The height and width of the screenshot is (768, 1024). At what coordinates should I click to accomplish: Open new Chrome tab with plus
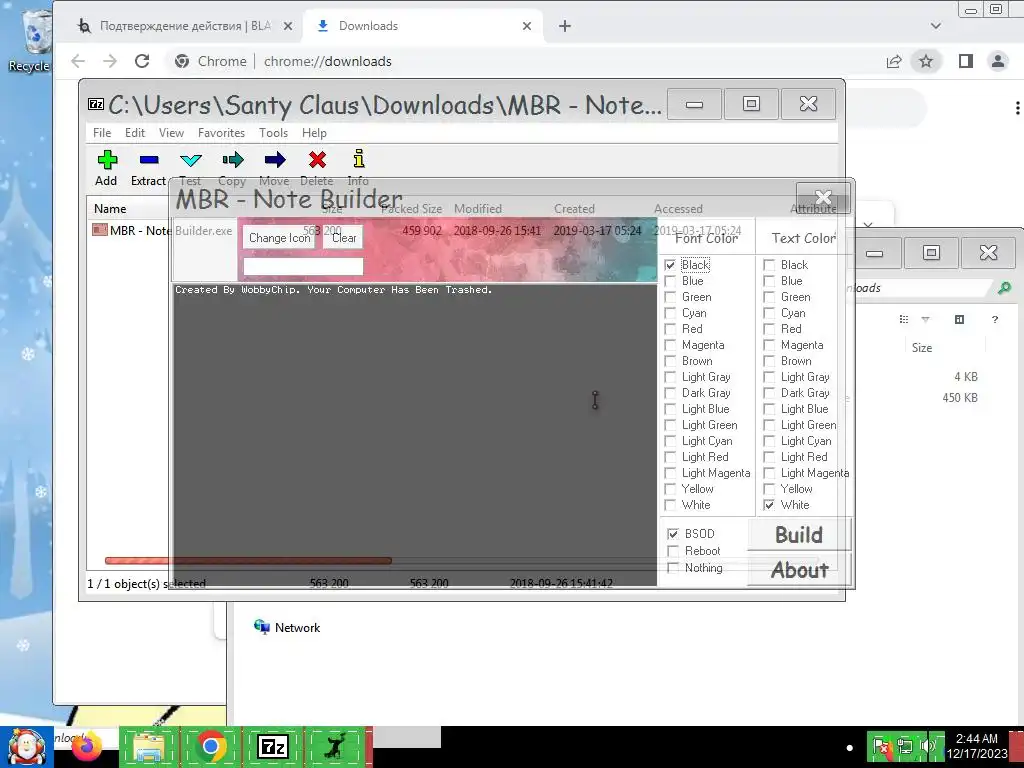pyautogui.click(x=565, y=26)
